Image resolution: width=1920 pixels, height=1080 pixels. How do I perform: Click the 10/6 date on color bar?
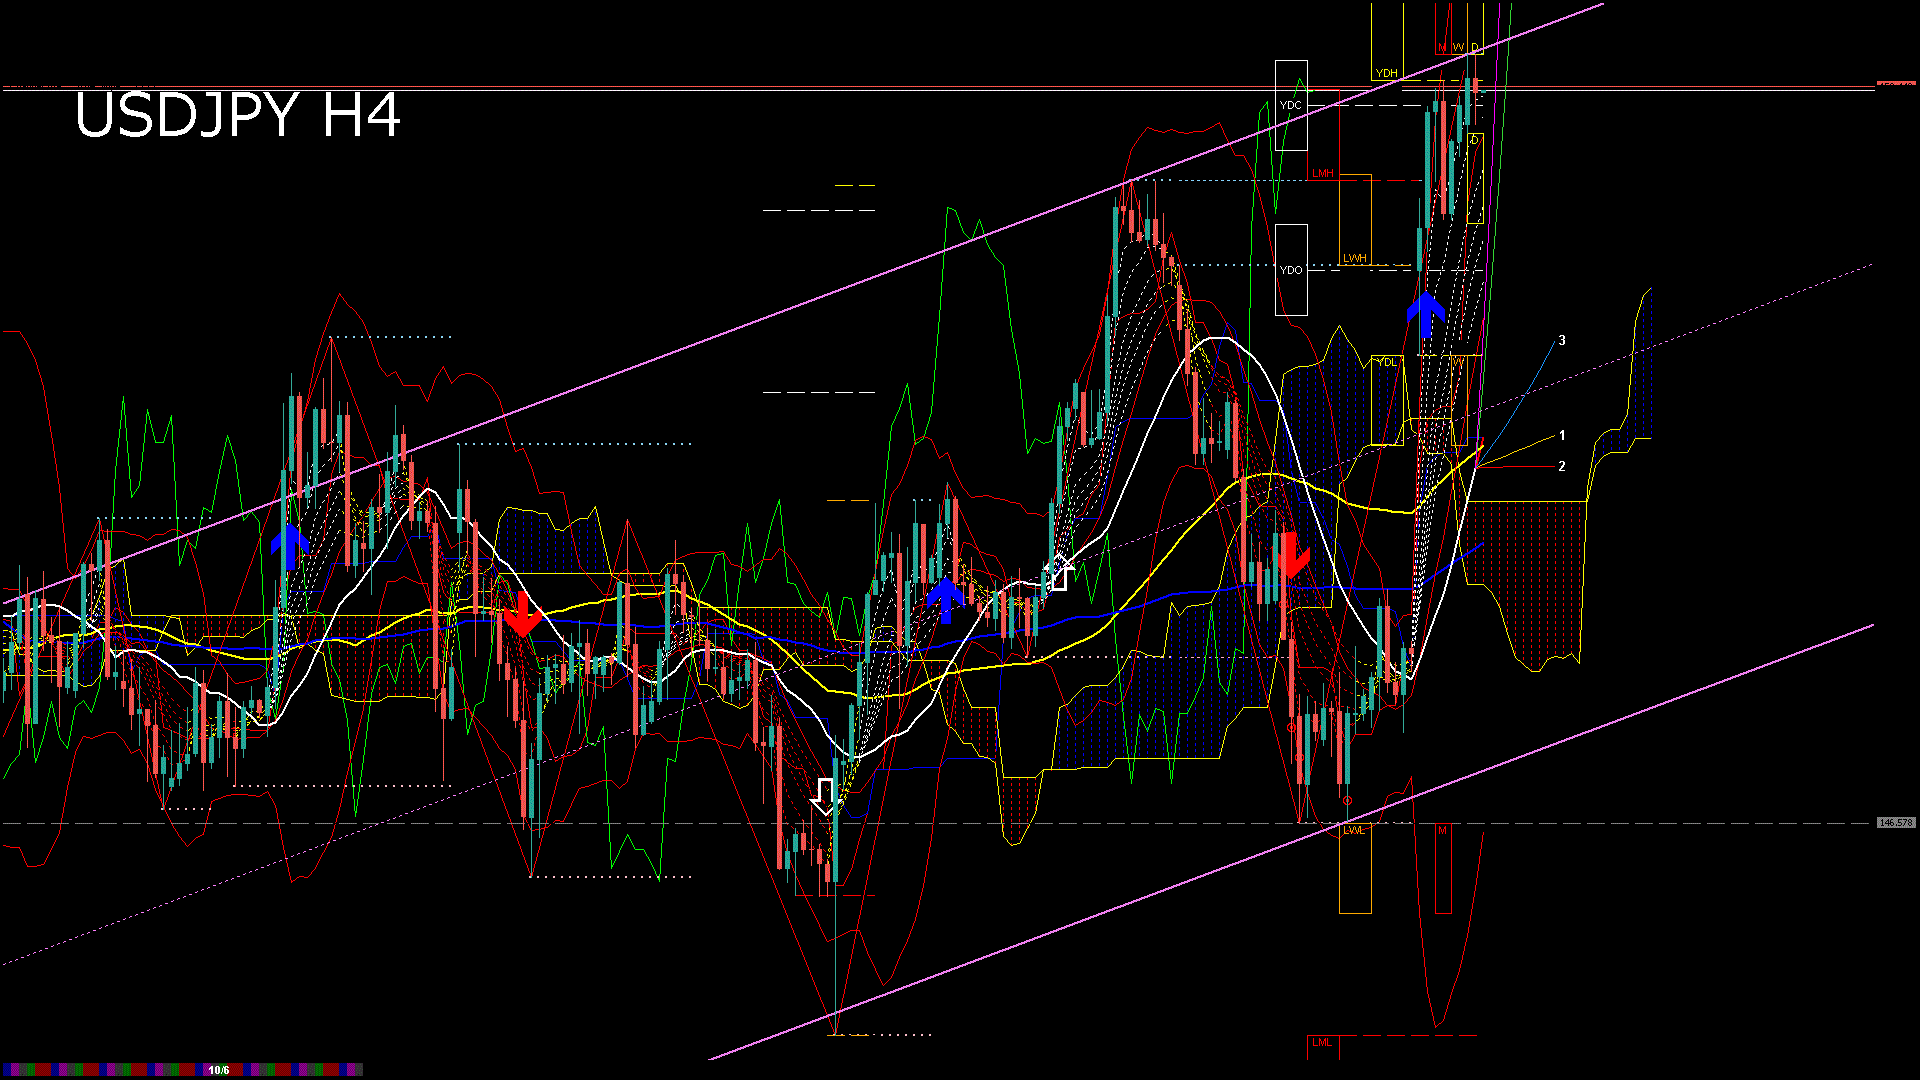click(218, 1070)
